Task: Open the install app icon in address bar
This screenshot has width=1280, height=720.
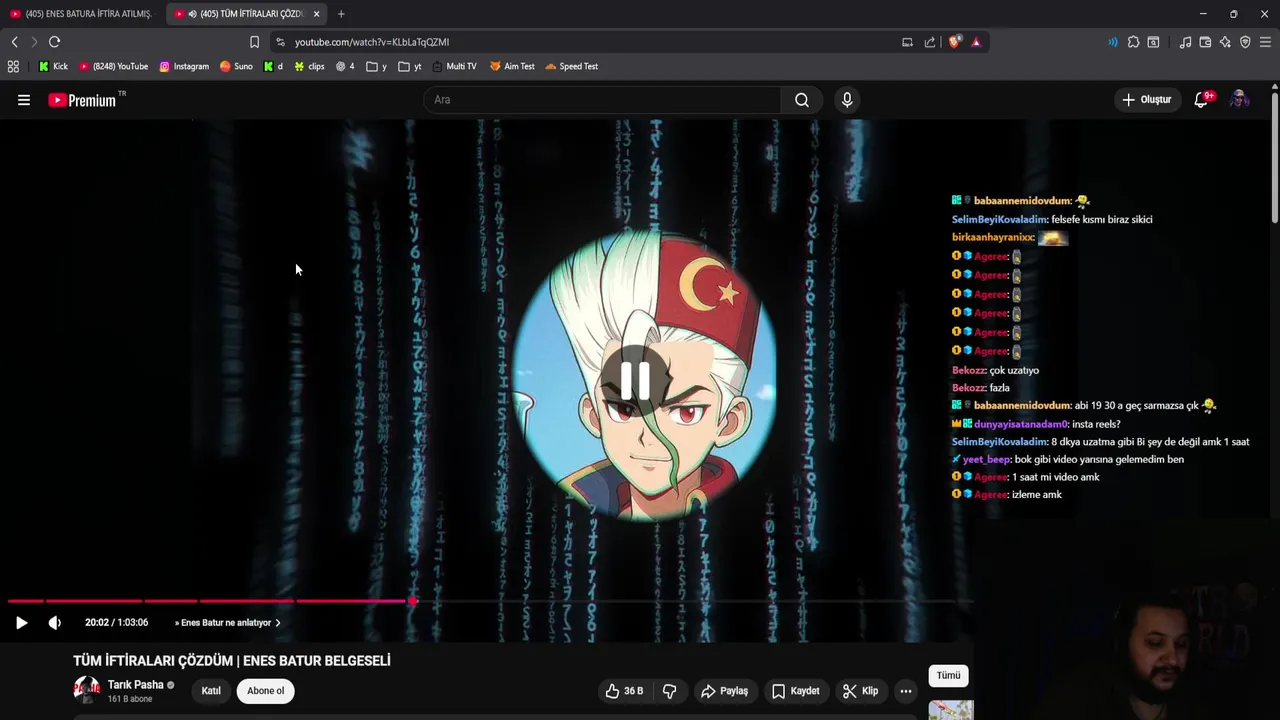Action: (907, 42)
